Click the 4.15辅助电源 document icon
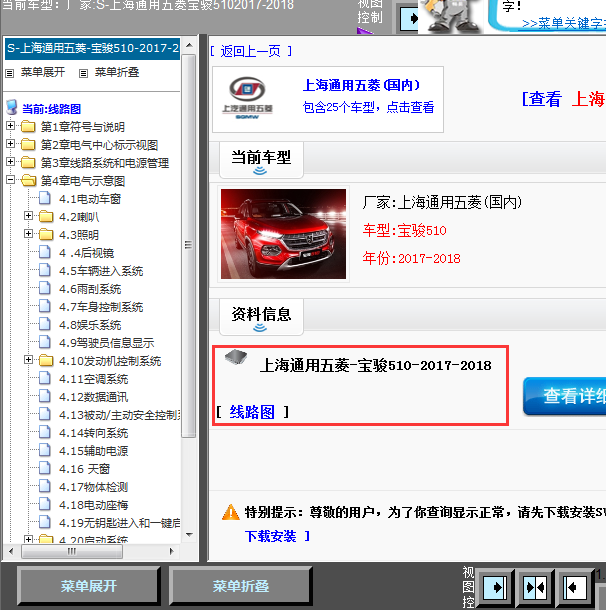This screenshot has width=606, height=610. 45,450
